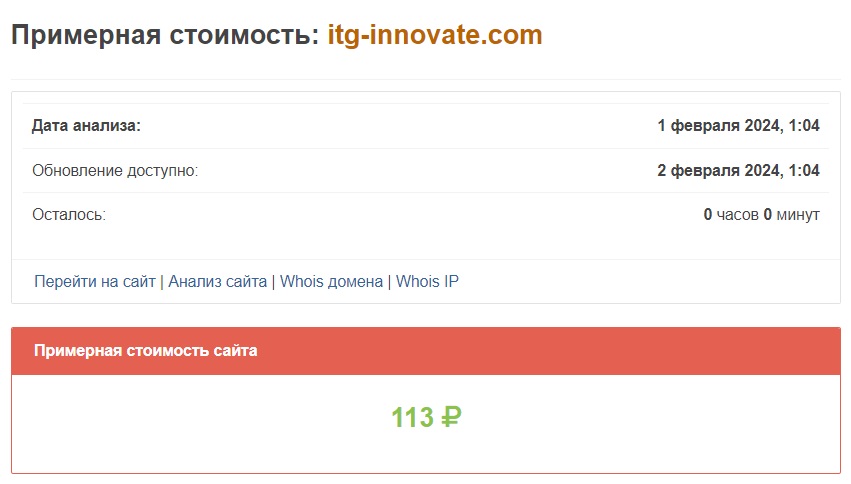The width and height of the screenshot is (851, 484).
Task: Select the "Дата анализа:" label
Action: tap(86, 126)
